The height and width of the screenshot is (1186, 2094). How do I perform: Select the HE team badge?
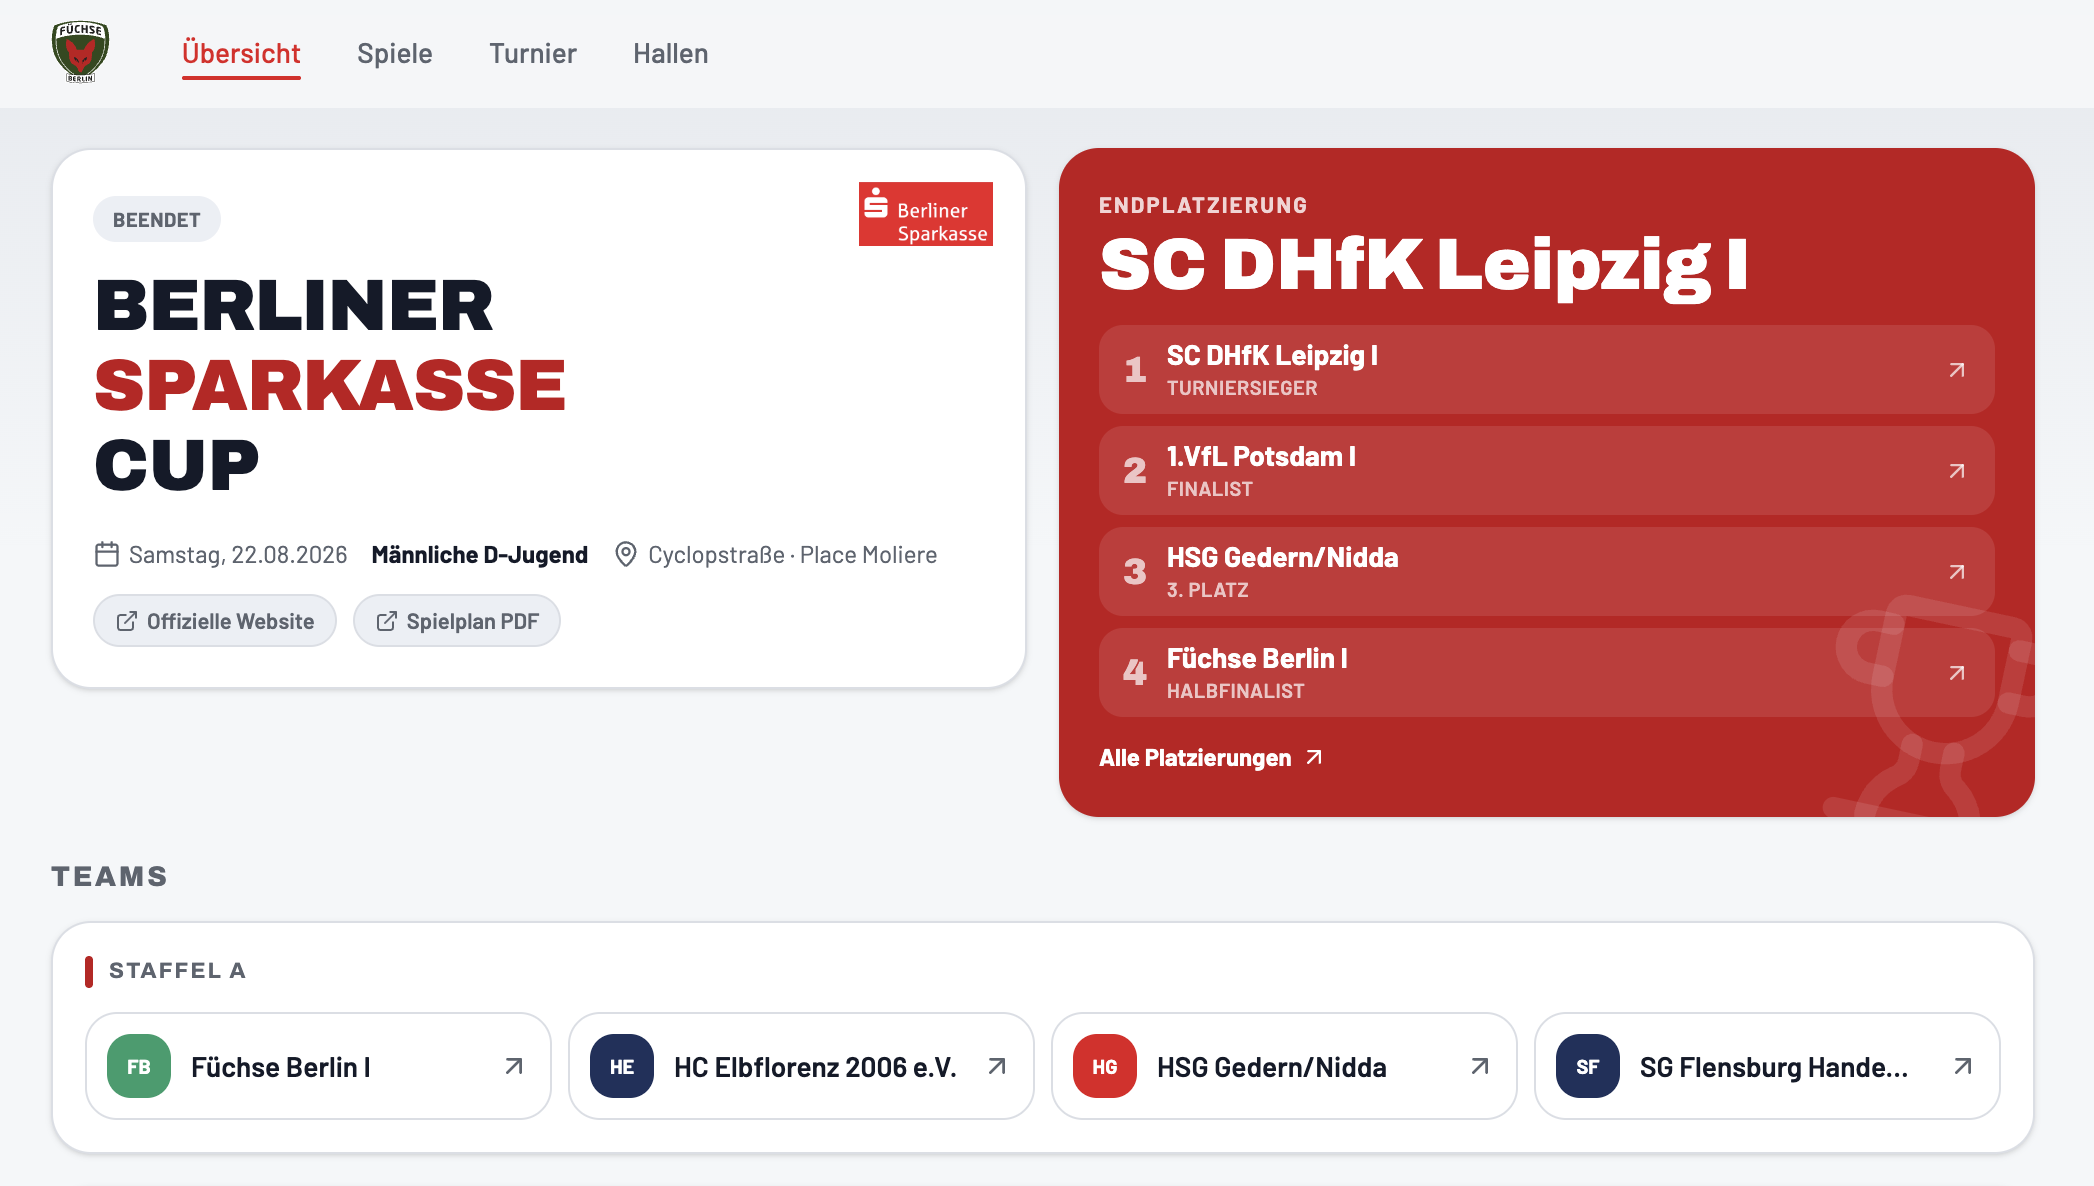click(622, 1066)
